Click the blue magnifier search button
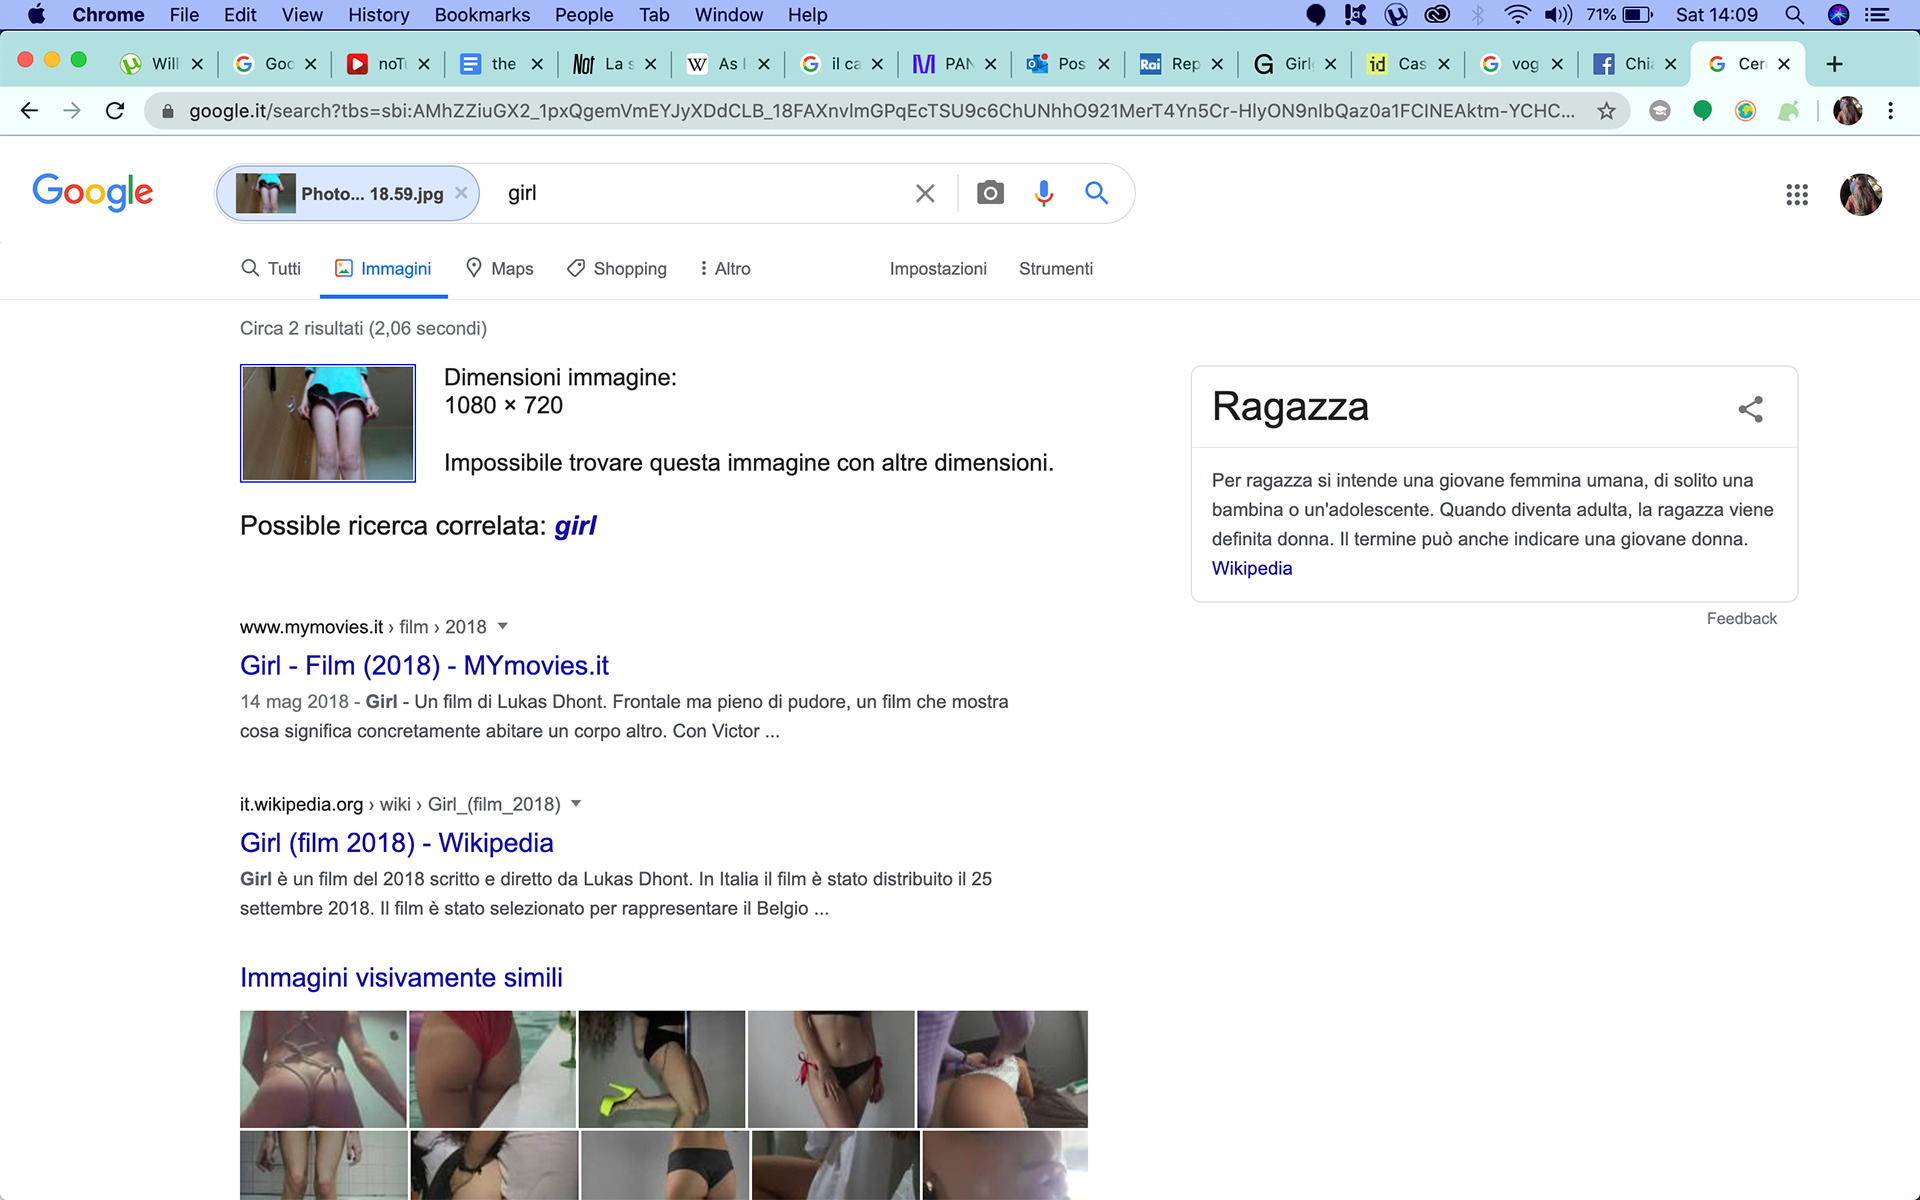 click(x=1097, y=193)
